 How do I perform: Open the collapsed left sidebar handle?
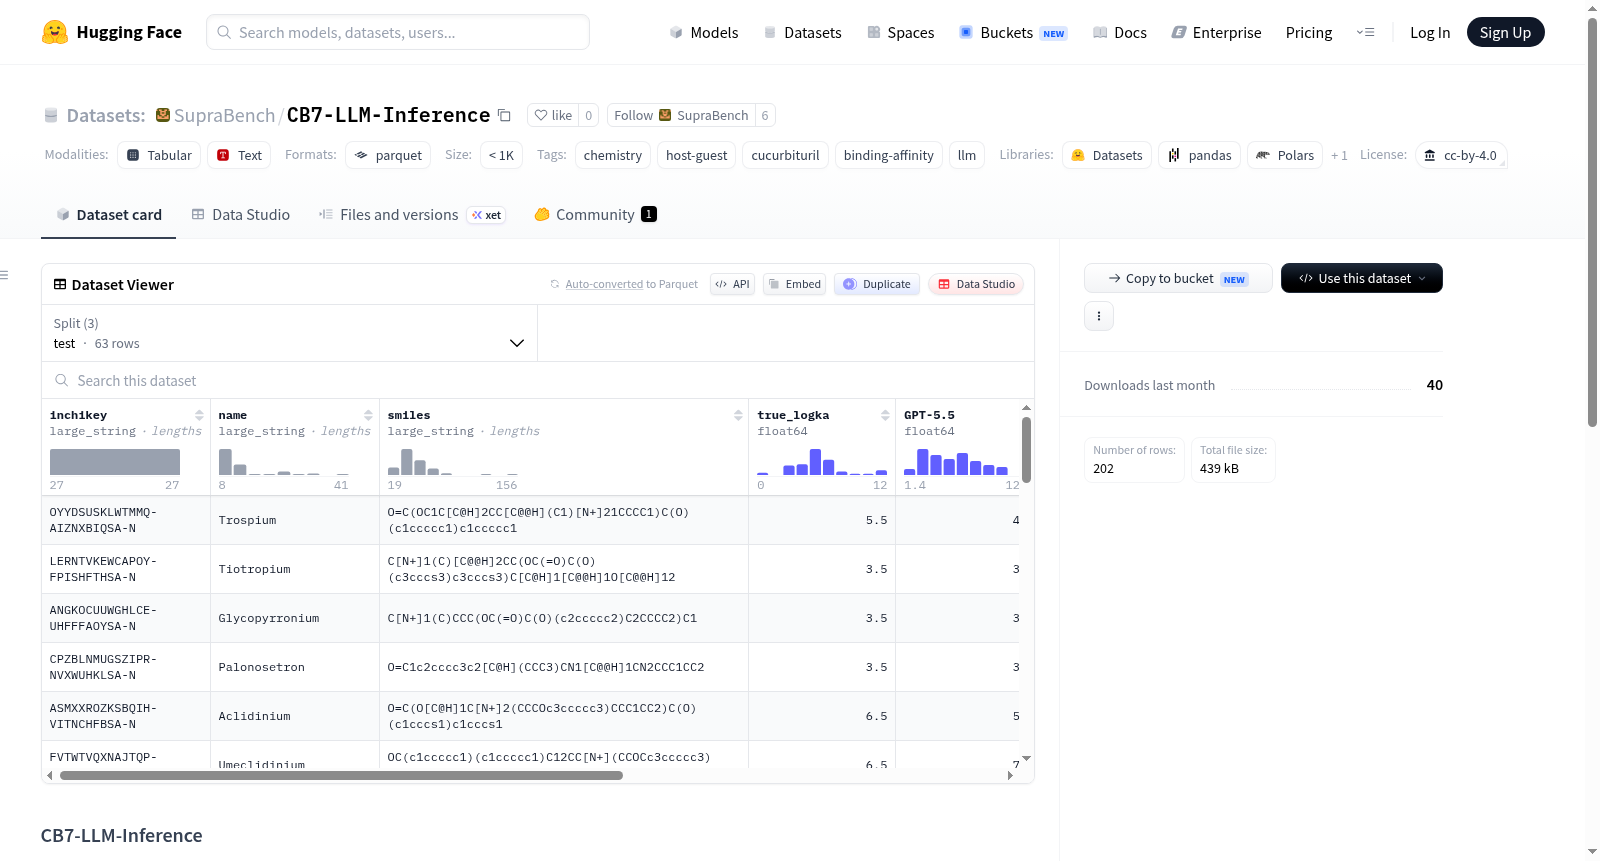pos(5,275)
